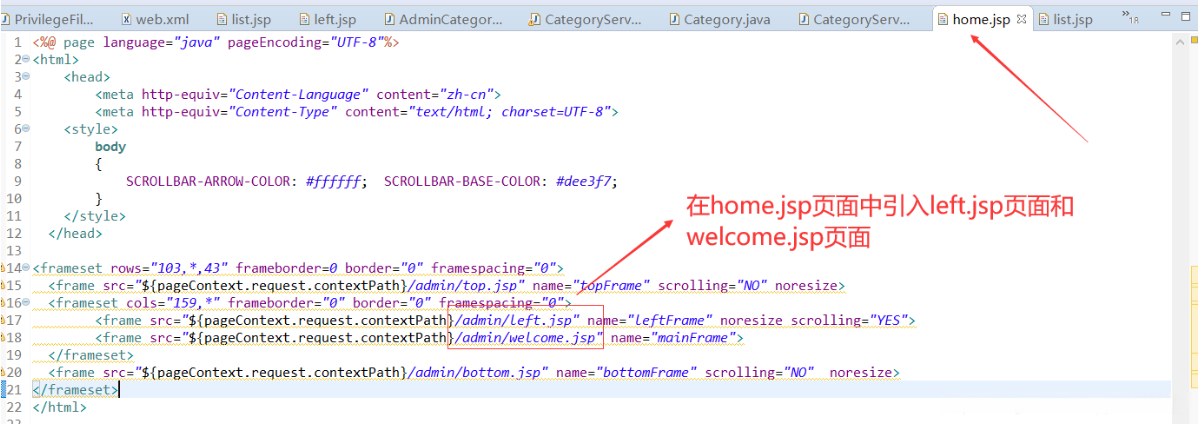Collapse the <head> block on line 3

click(x=26, y=76)
